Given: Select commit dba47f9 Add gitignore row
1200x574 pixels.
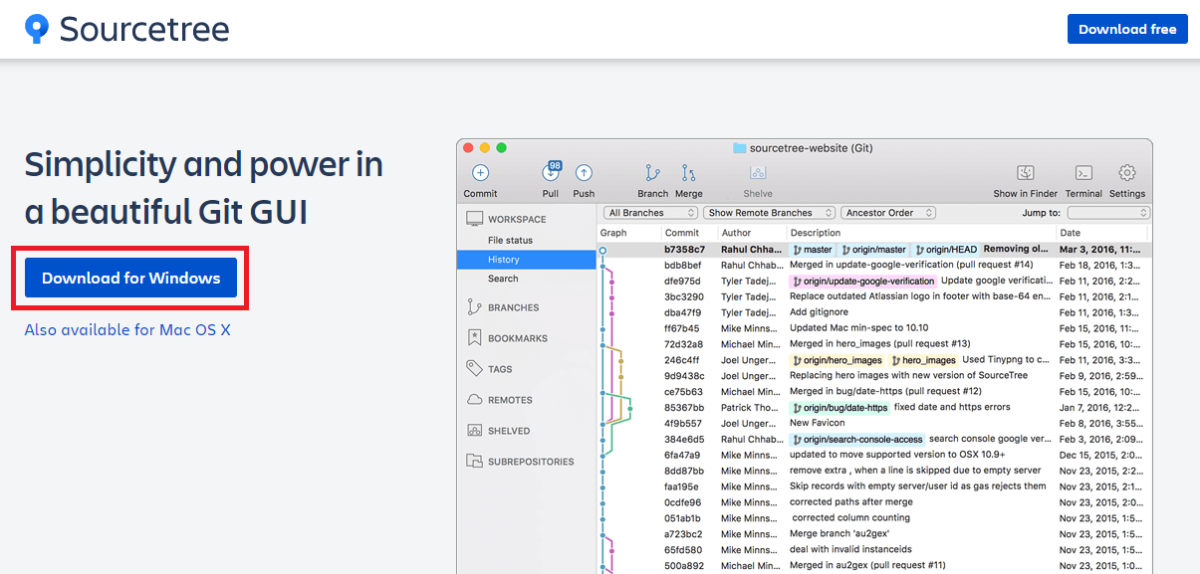Looking at the screenshot, I should pyautogui.click(x=874, y=313).
